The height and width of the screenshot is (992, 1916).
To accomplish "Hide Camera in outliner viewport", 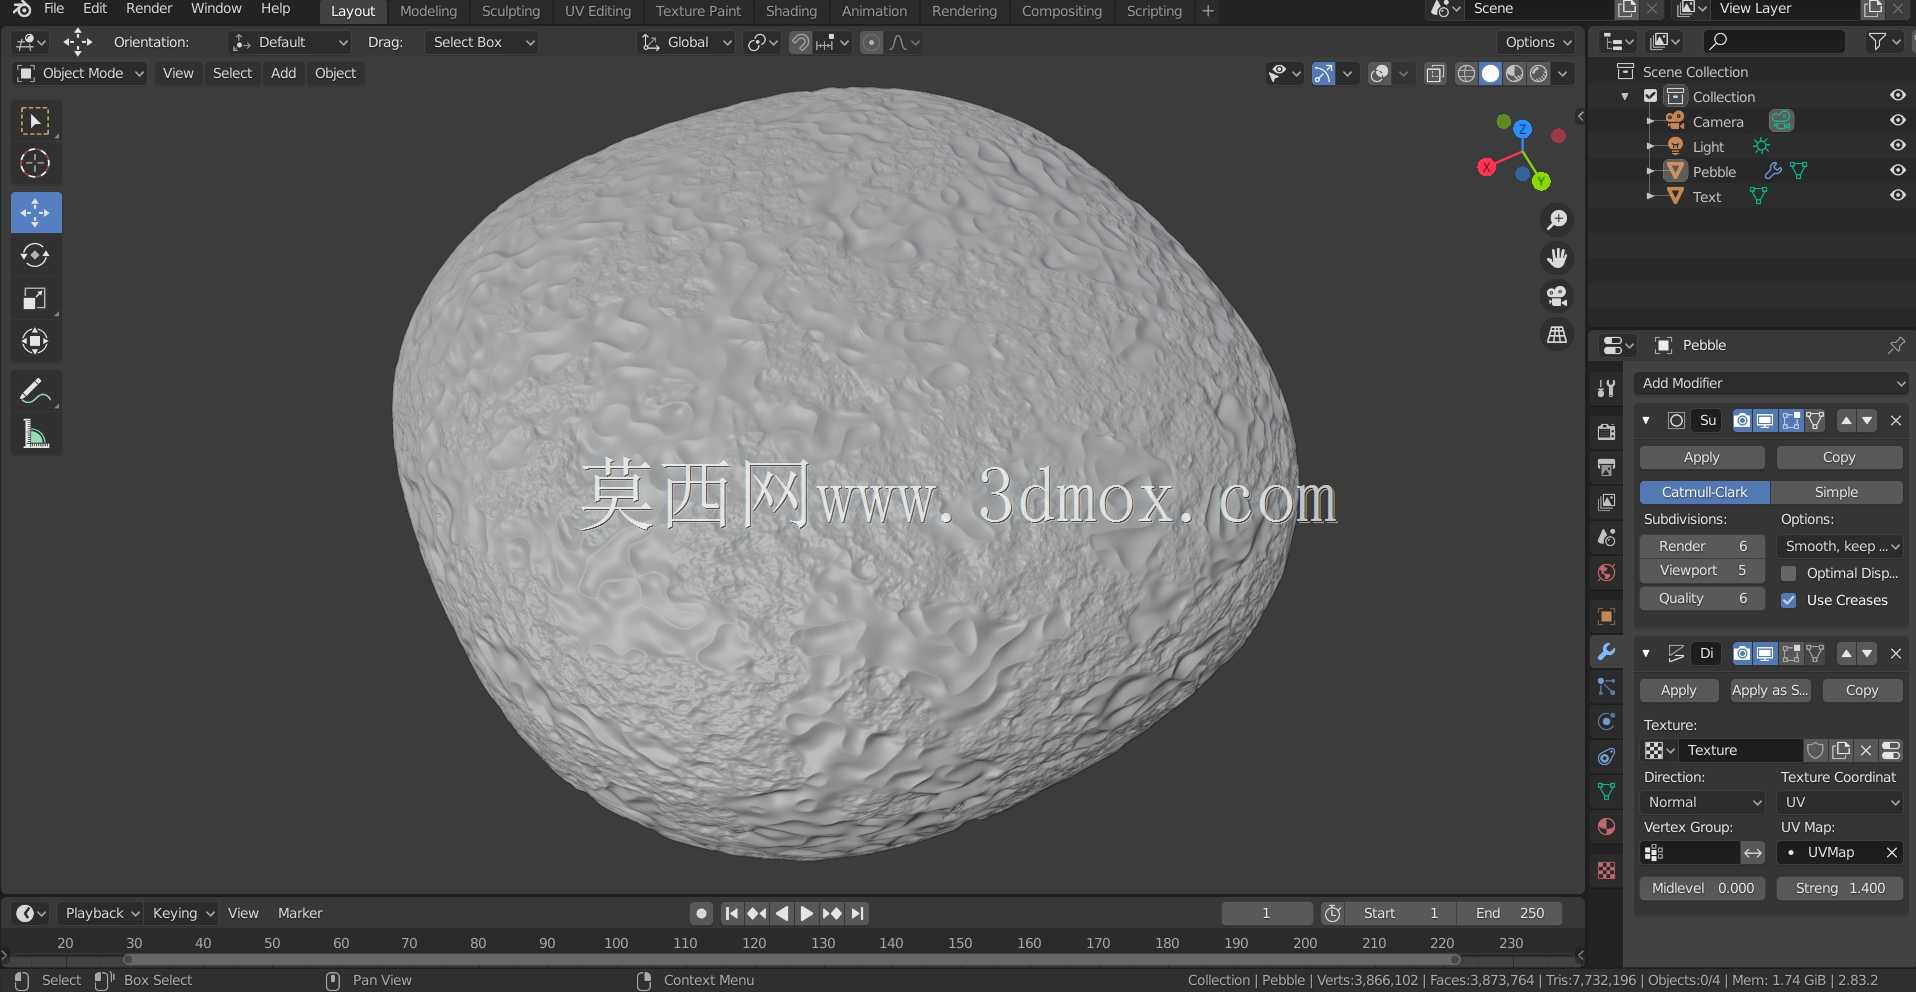I will [x=1897, y=121].
